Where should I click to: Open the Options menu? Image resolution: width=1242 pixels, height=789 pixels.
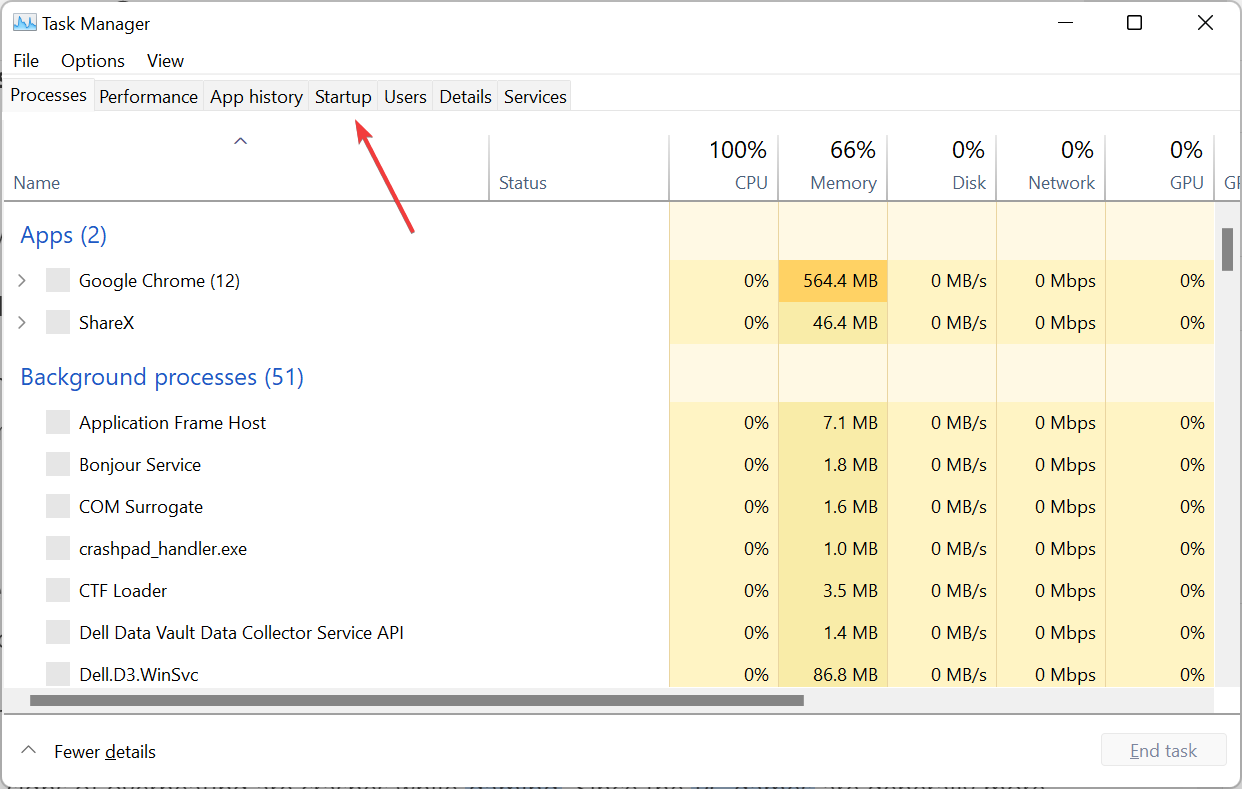92,61
